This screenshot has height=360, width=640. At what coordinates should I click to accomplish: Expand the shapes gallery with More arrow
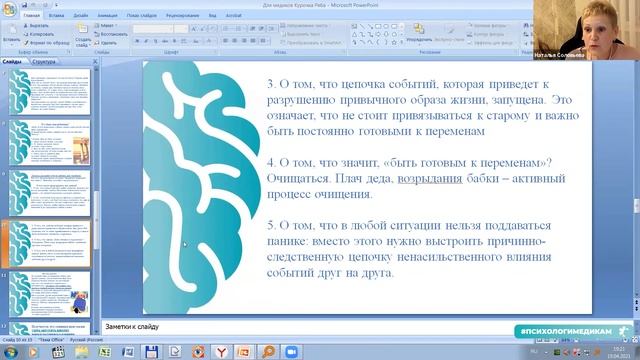(x=402, y=42)
